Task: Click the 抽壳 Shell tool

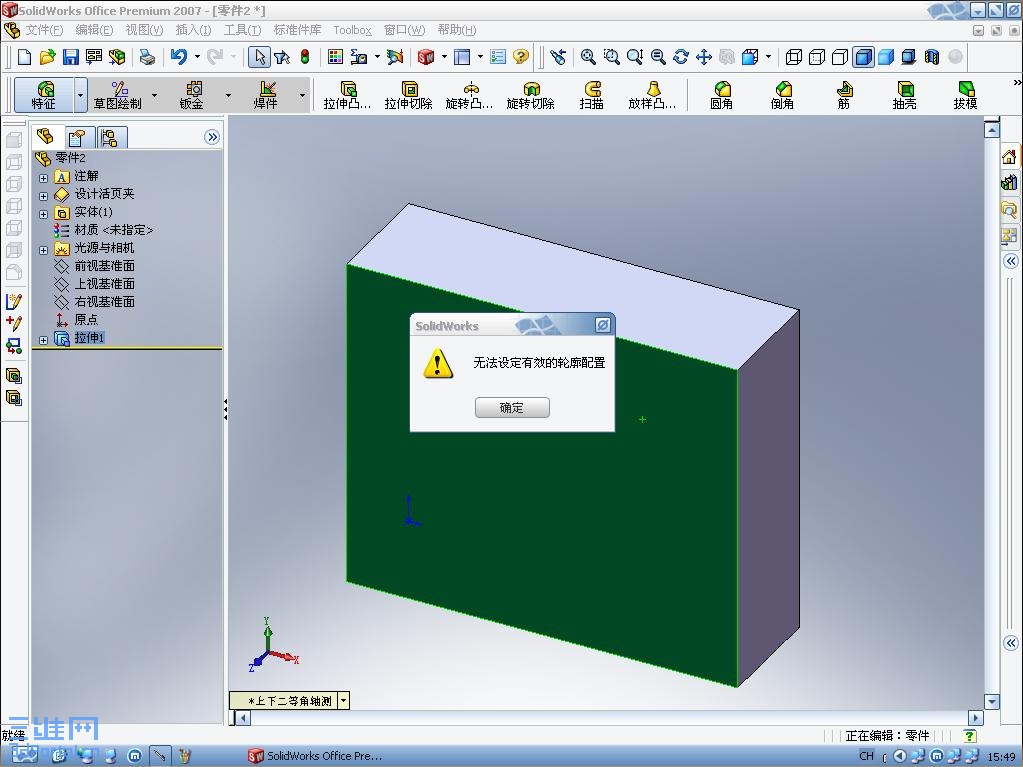Action: (x=904, y=95)
